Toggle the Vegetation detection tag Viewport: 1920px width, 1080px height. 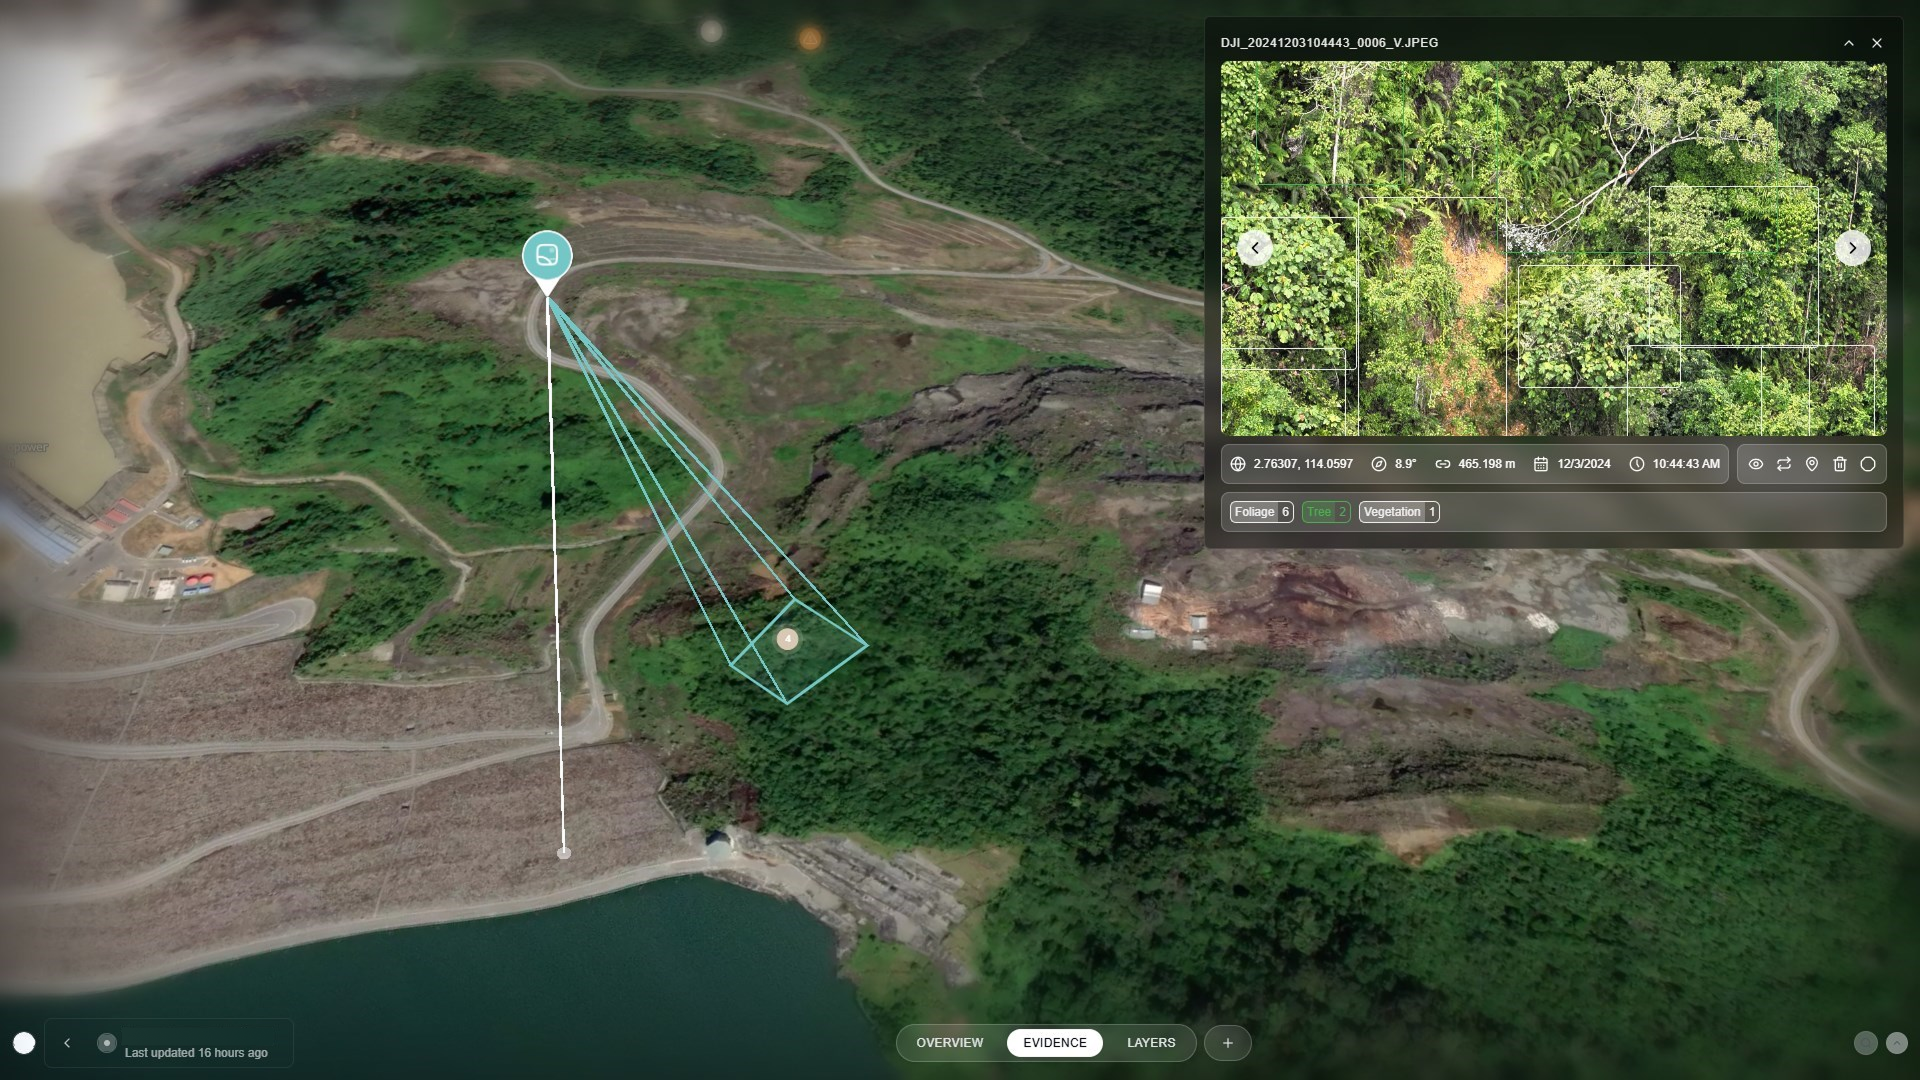(x=1398, y=512)
